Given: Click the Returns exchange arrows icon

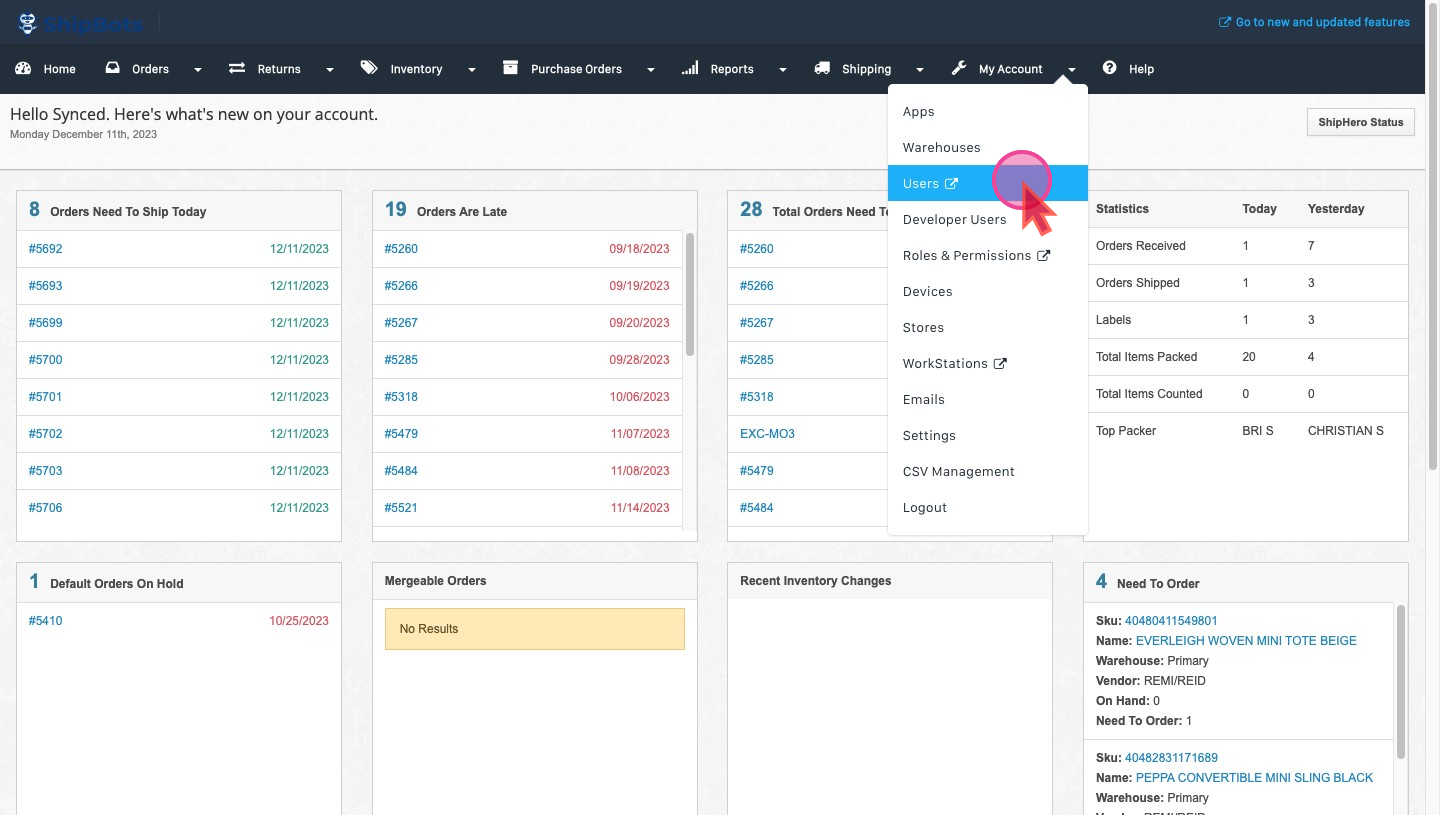Looking at the screenshot, I should click(237, 68).
